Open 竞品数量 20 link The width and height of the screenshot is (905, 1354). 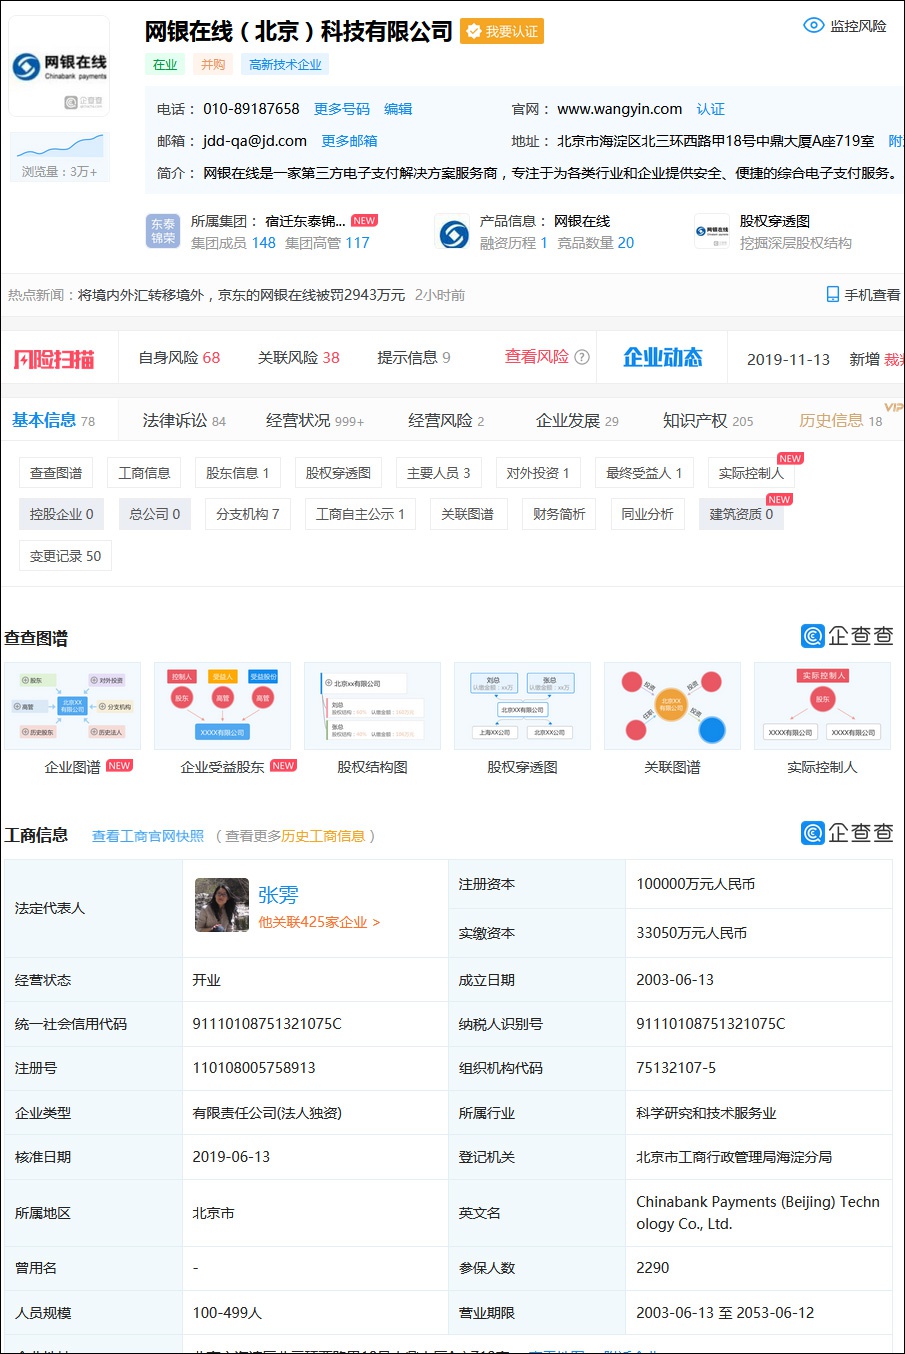[x=595, y=243]
